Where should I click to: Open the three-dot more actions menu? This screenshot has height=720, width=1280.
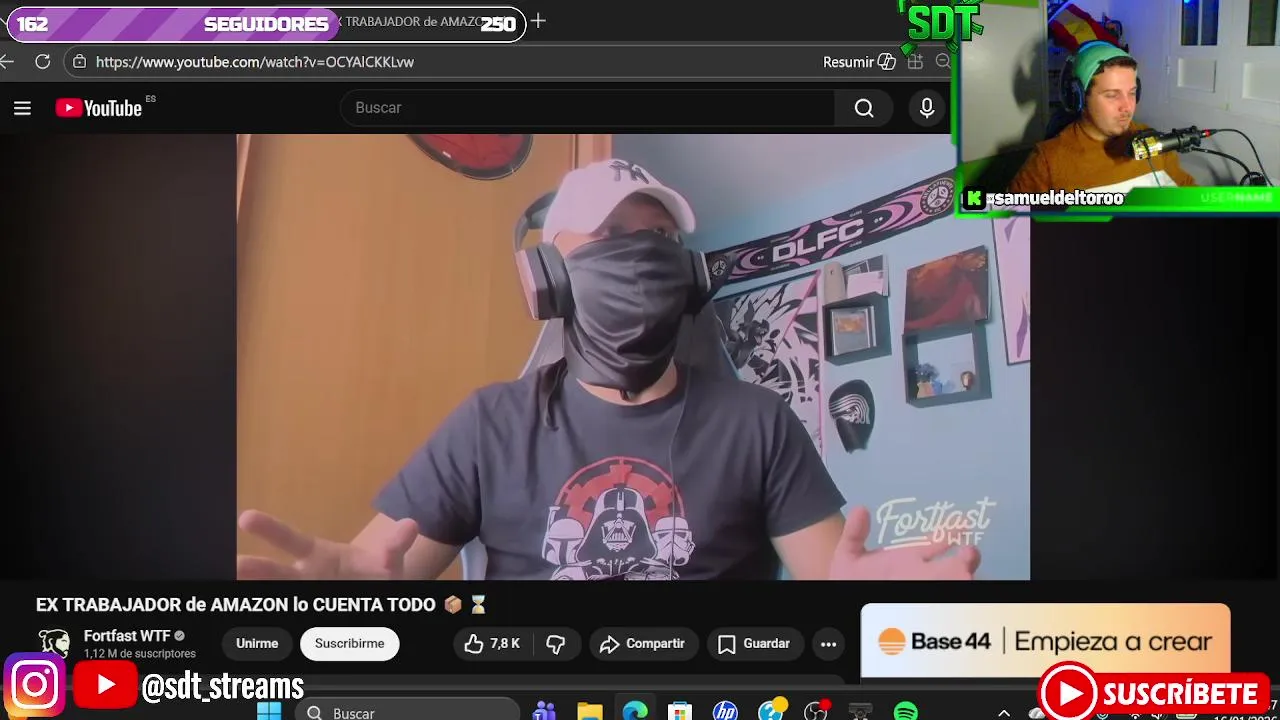point(828,644)
